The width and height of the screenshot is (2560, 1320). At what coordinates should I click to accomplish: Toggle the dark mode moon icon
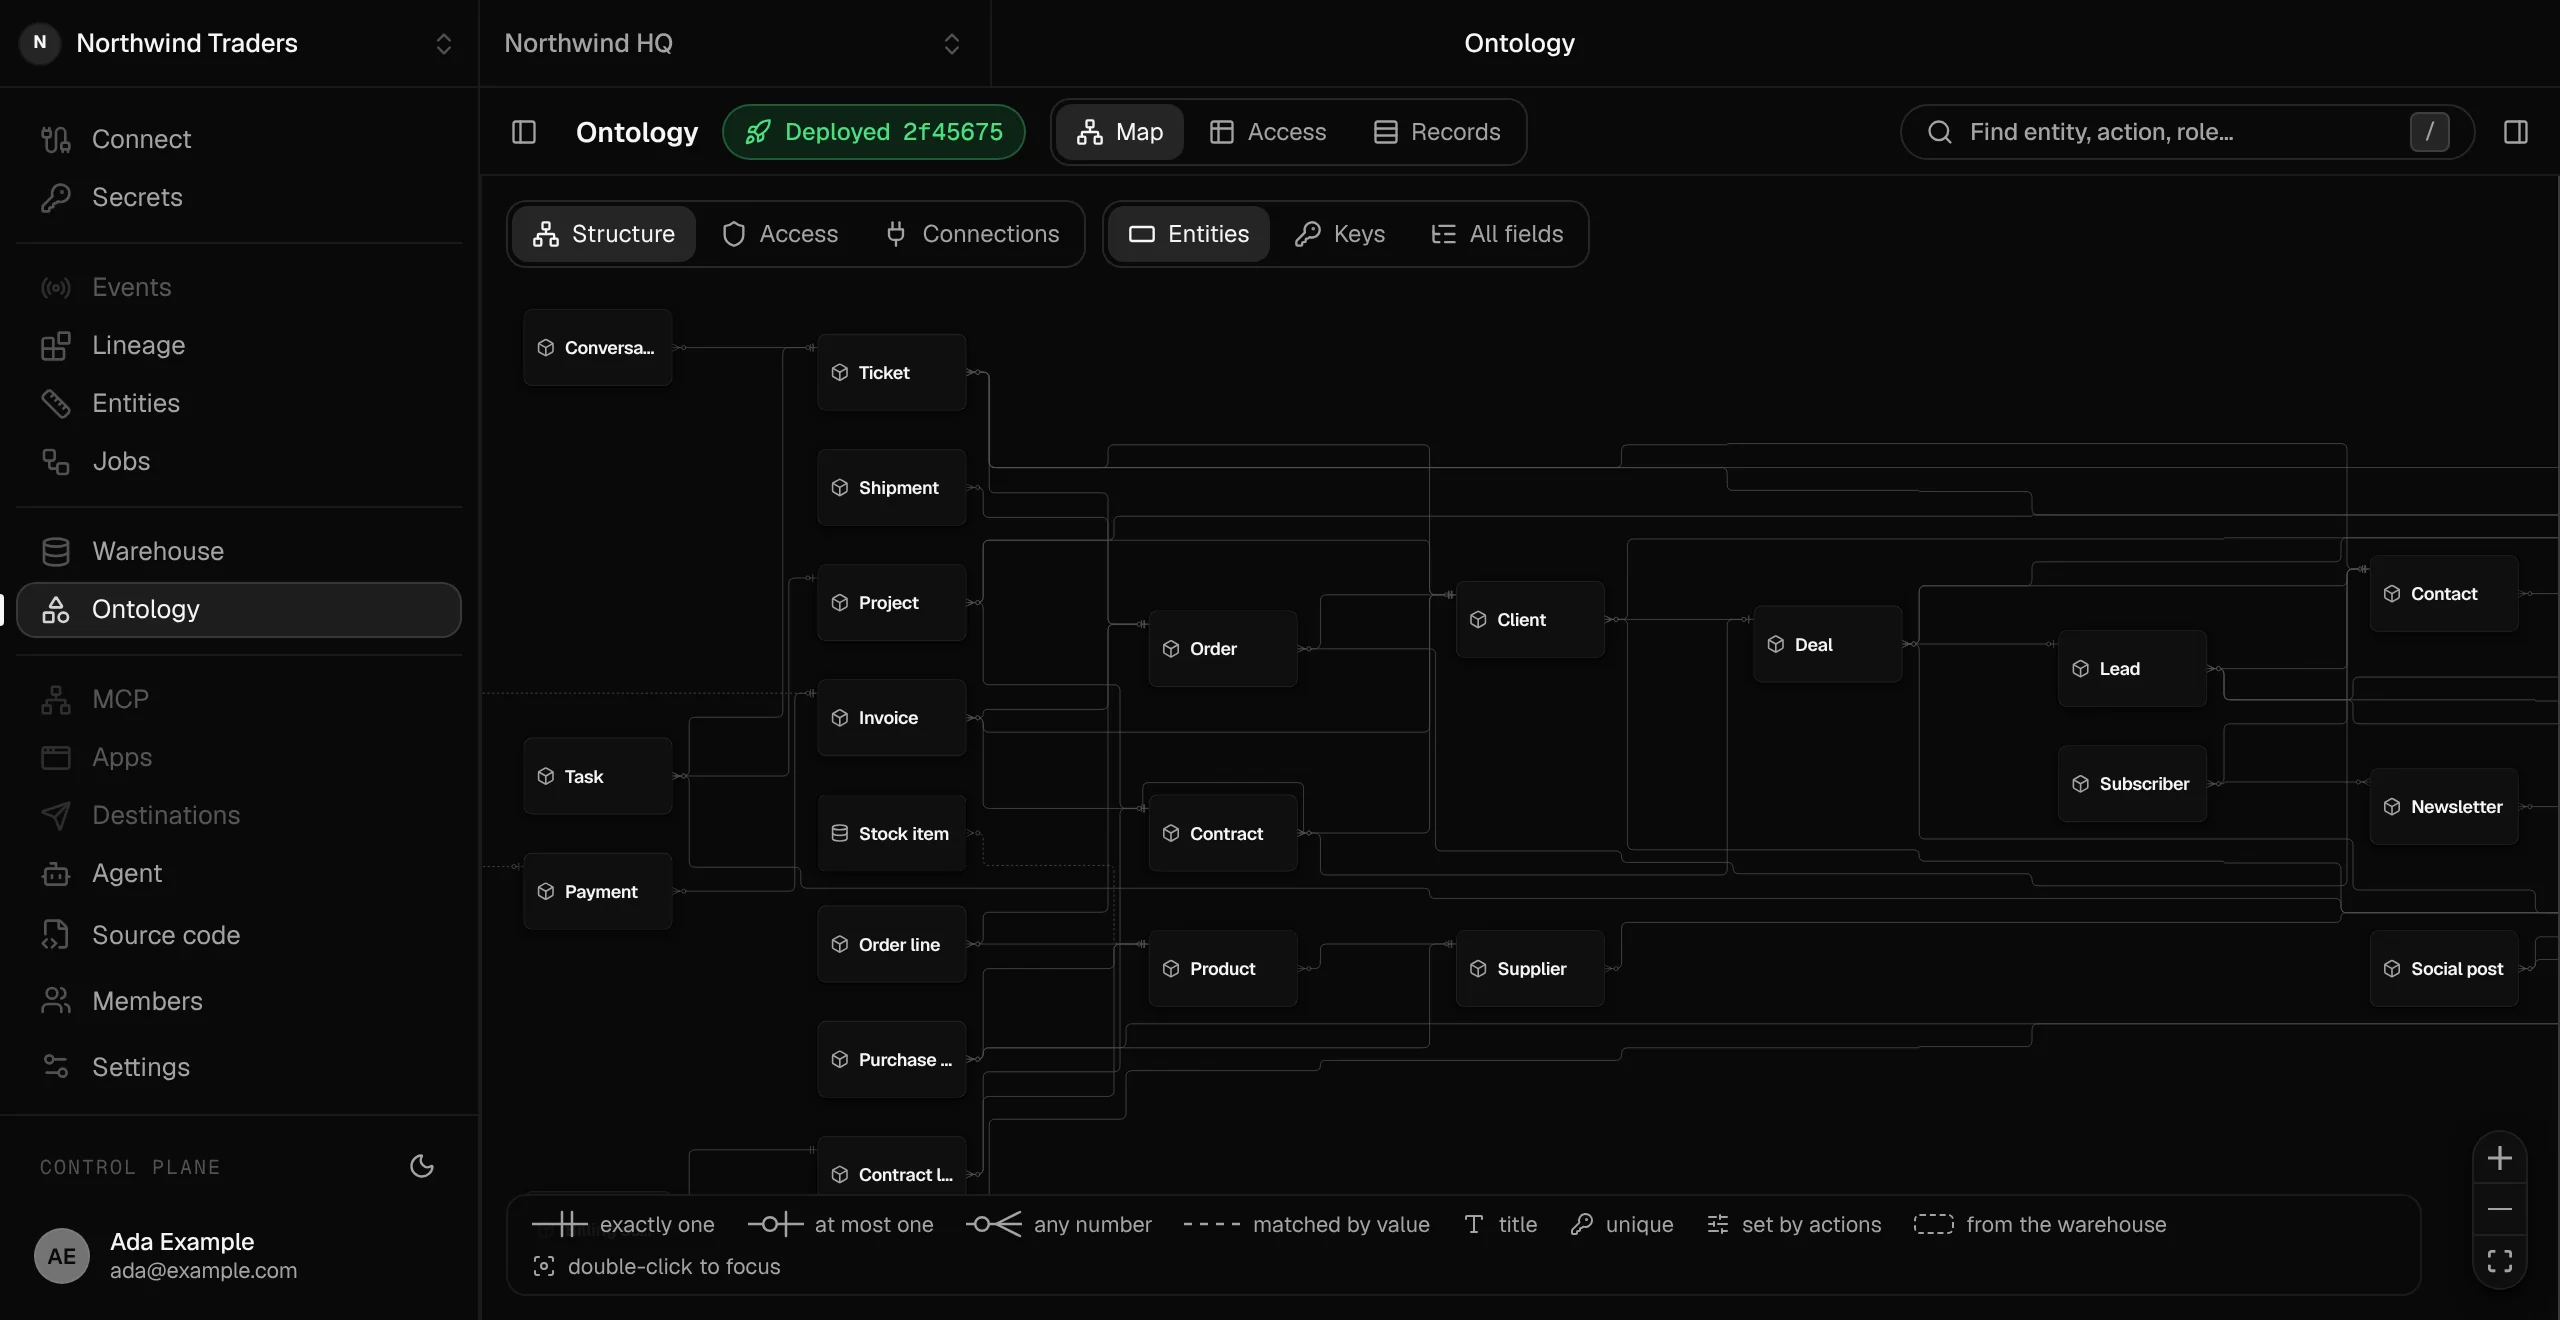click(422, 1166)
